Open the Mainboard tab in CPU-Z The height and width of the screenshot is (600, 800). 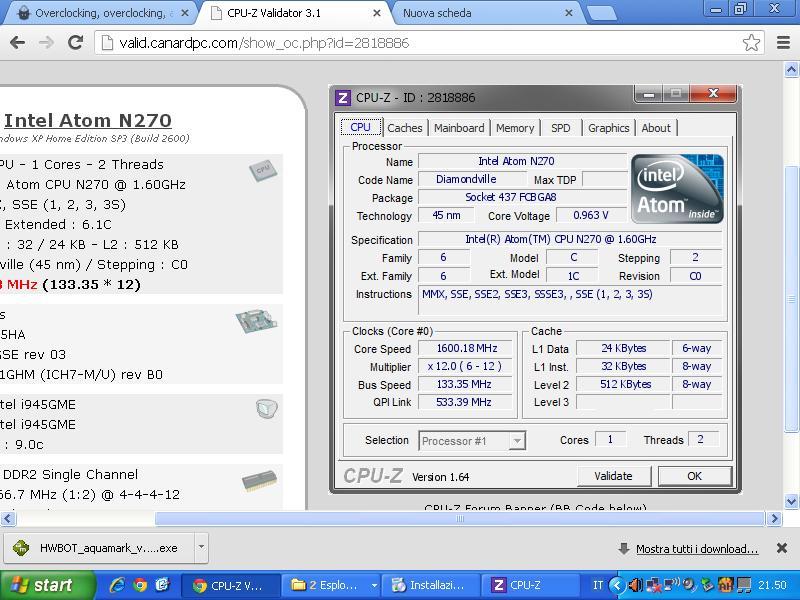pyautogui.click(x=459, y=128)
